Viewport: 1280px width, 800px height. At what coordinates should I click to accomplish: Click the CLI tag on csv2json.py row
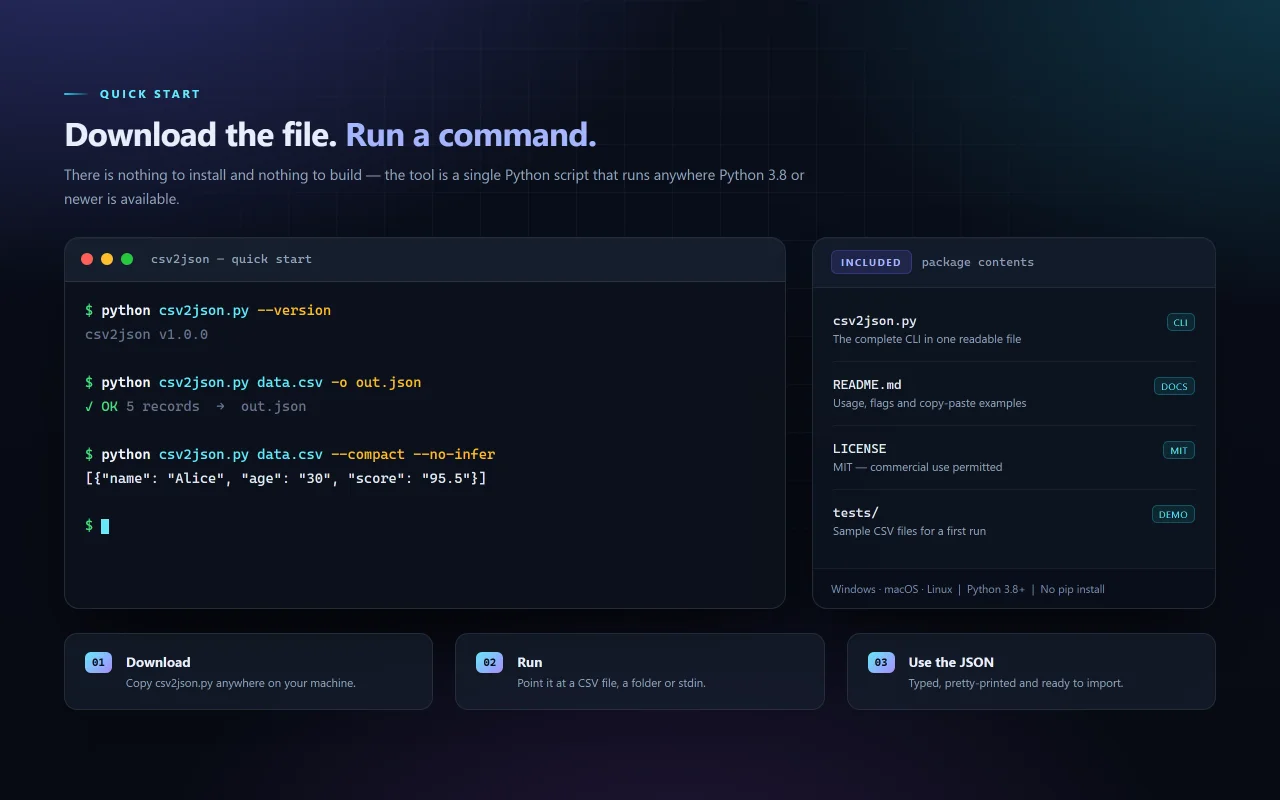coord(1181,322)
